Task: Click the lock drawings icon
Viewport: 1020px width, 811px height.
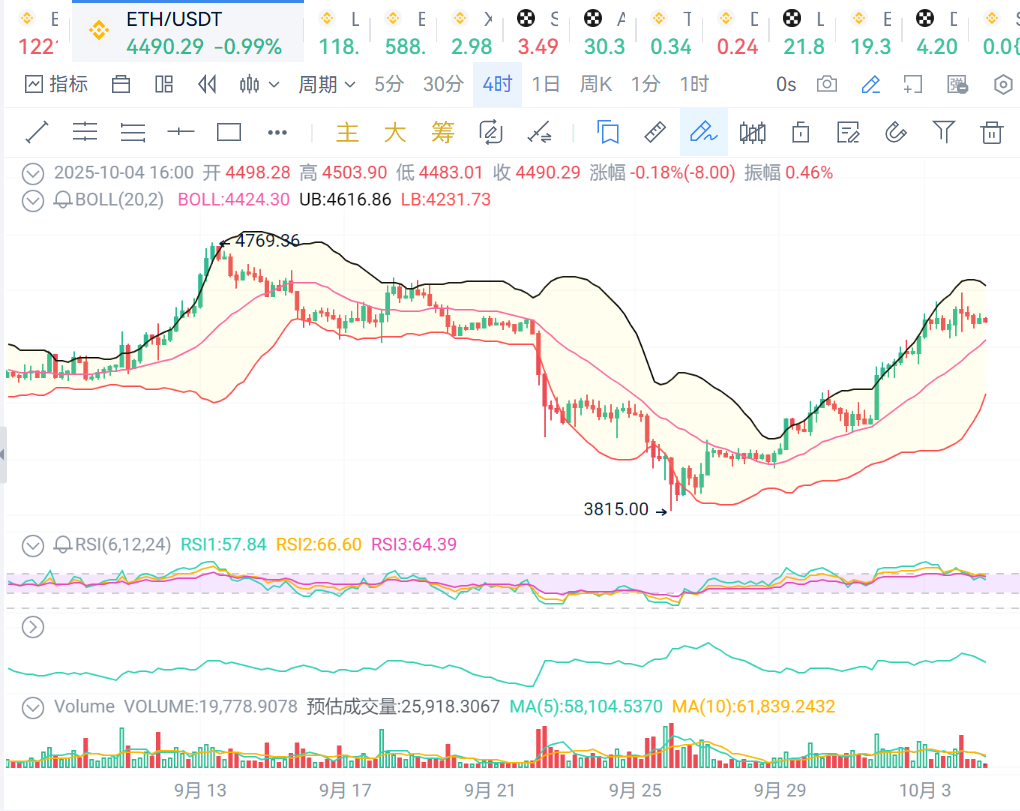Action: 801,133
